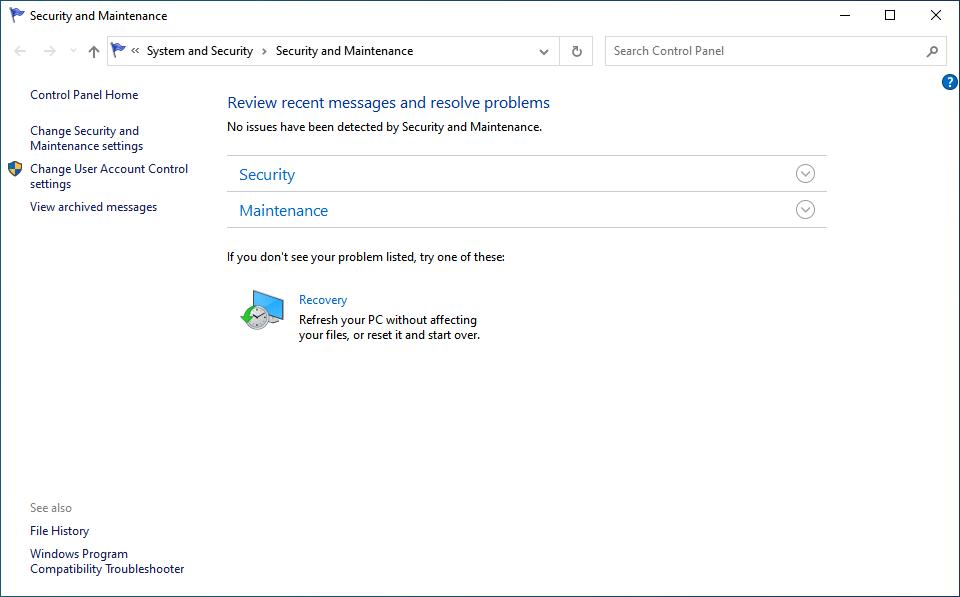Refresh the Security and Maintenance page
The height and width of the screenshot is (597, 960).
pos(576,51)
